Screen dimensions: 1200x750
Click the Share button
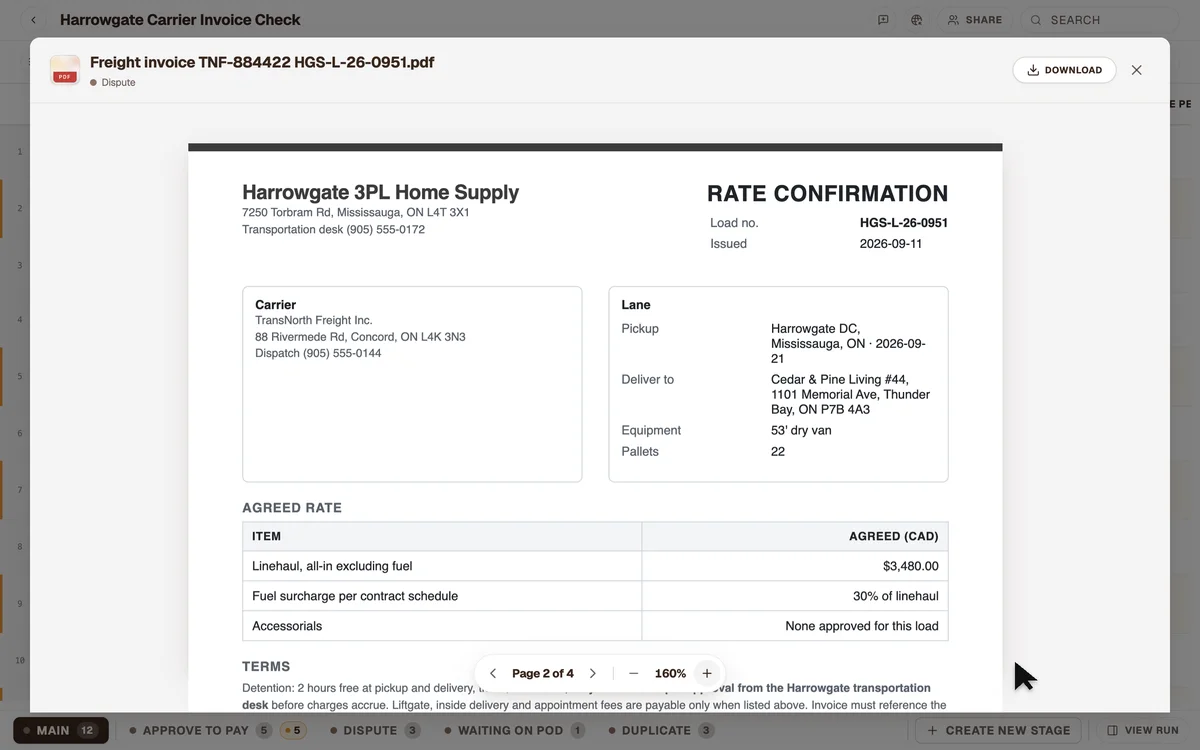975,20
